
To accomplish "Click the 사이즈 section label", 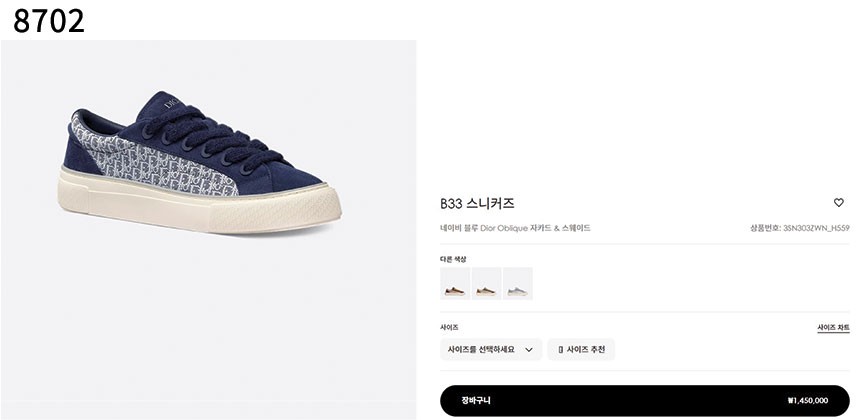I will tap(449, 327).
